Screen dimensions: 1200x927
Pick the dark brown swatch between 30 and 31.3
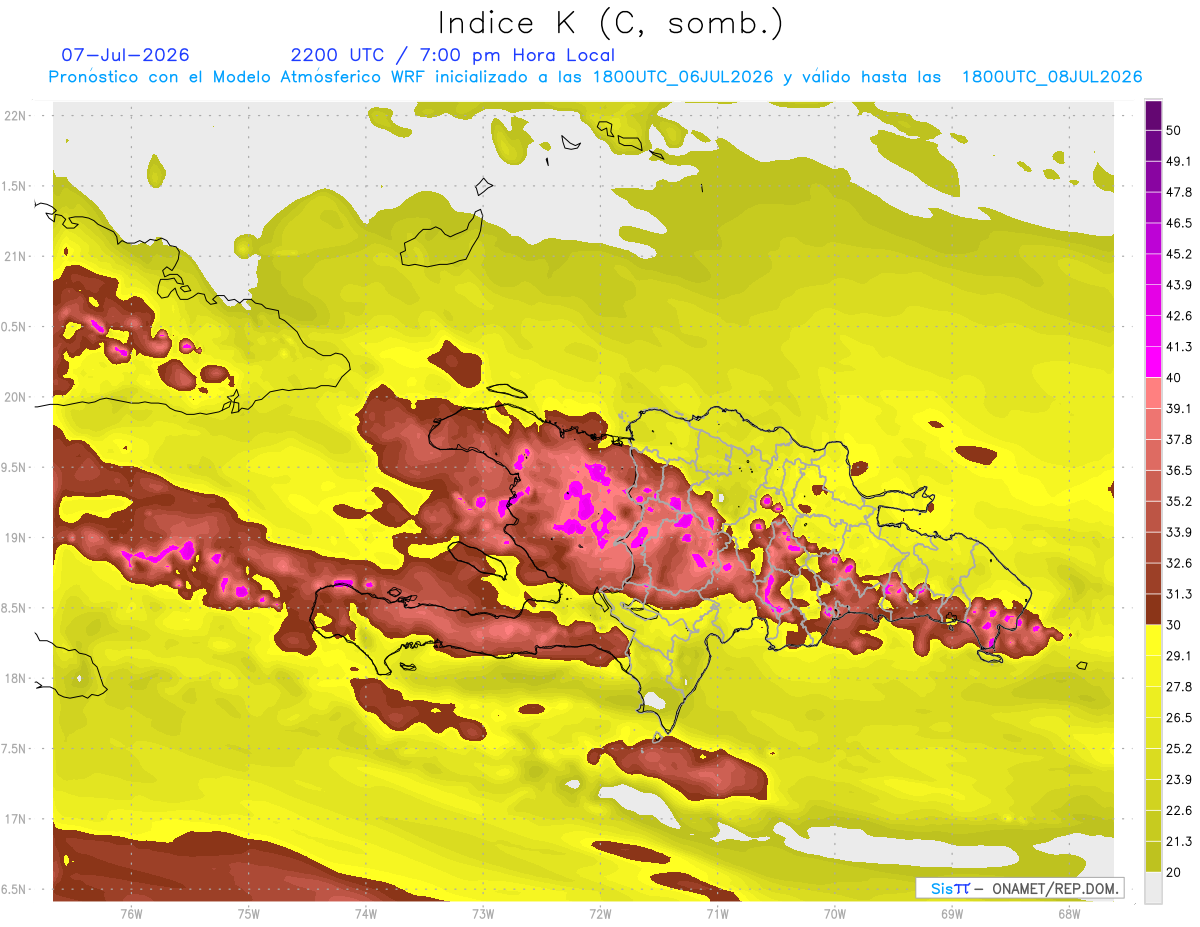coord(1153,609)
